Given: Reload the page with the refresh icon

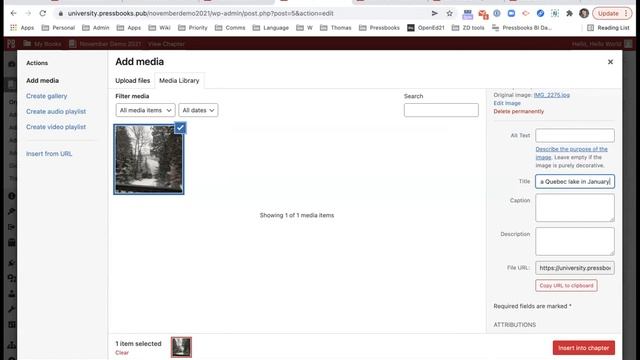Looking at the screenshot, I should point(42,13).
